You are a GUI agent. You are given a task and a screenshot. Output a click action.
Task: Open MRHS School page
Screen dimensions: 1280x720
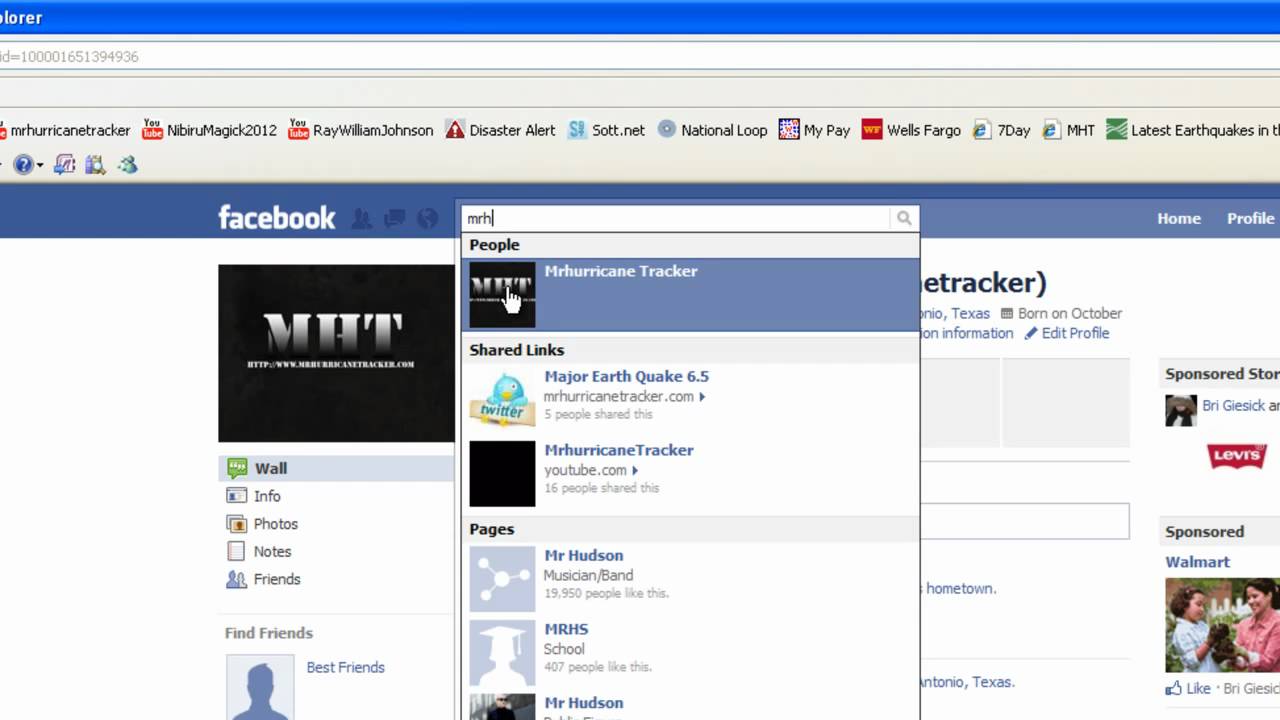566,629
